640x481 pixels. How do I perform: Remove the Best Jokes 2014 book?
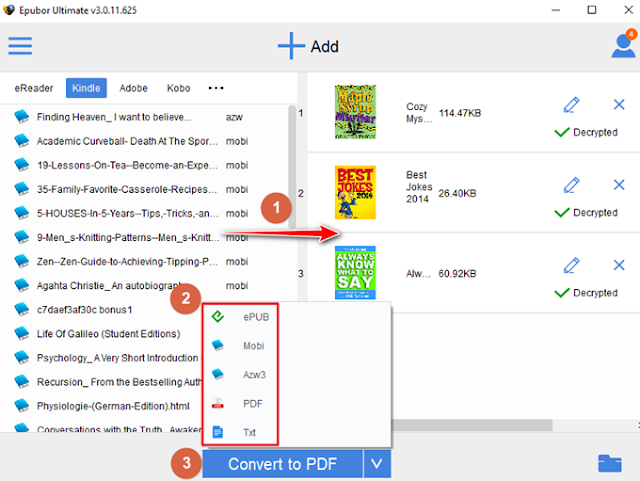(x=619, y=185)
